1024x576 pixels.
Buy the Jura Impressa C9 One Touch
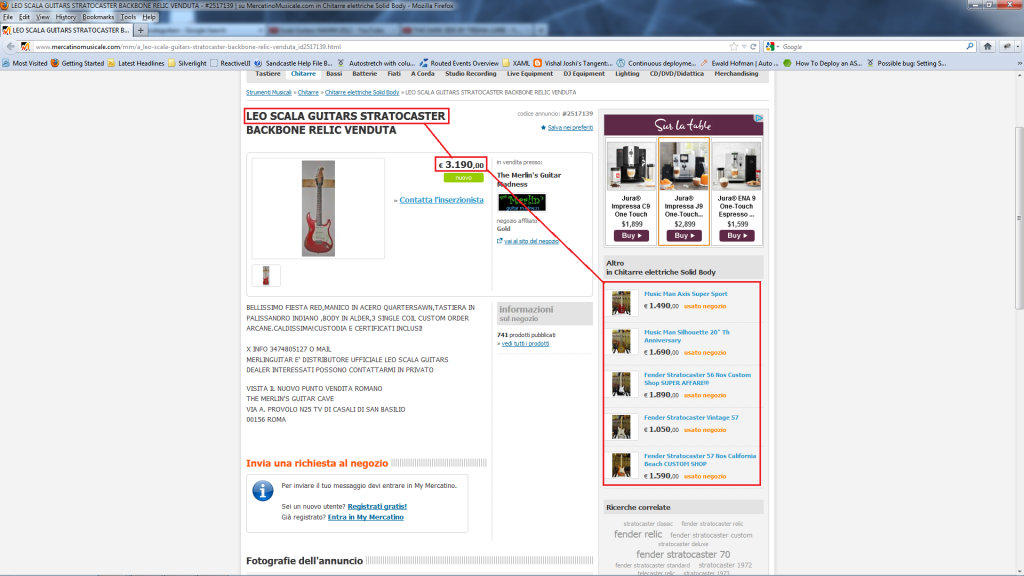tap(631, 236)
